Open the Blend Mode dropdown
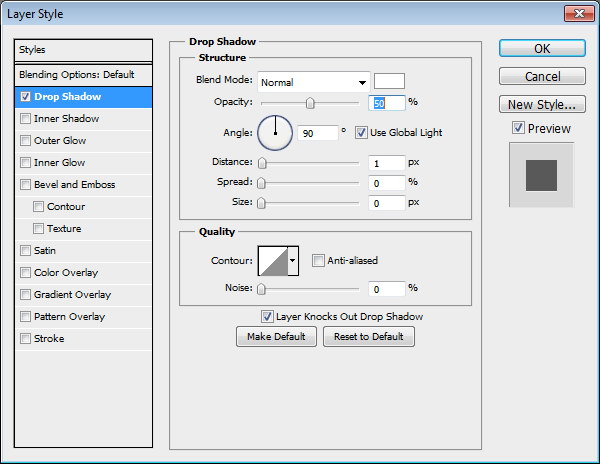This screenshot has height=464, width=600. (x=313, y=82)
